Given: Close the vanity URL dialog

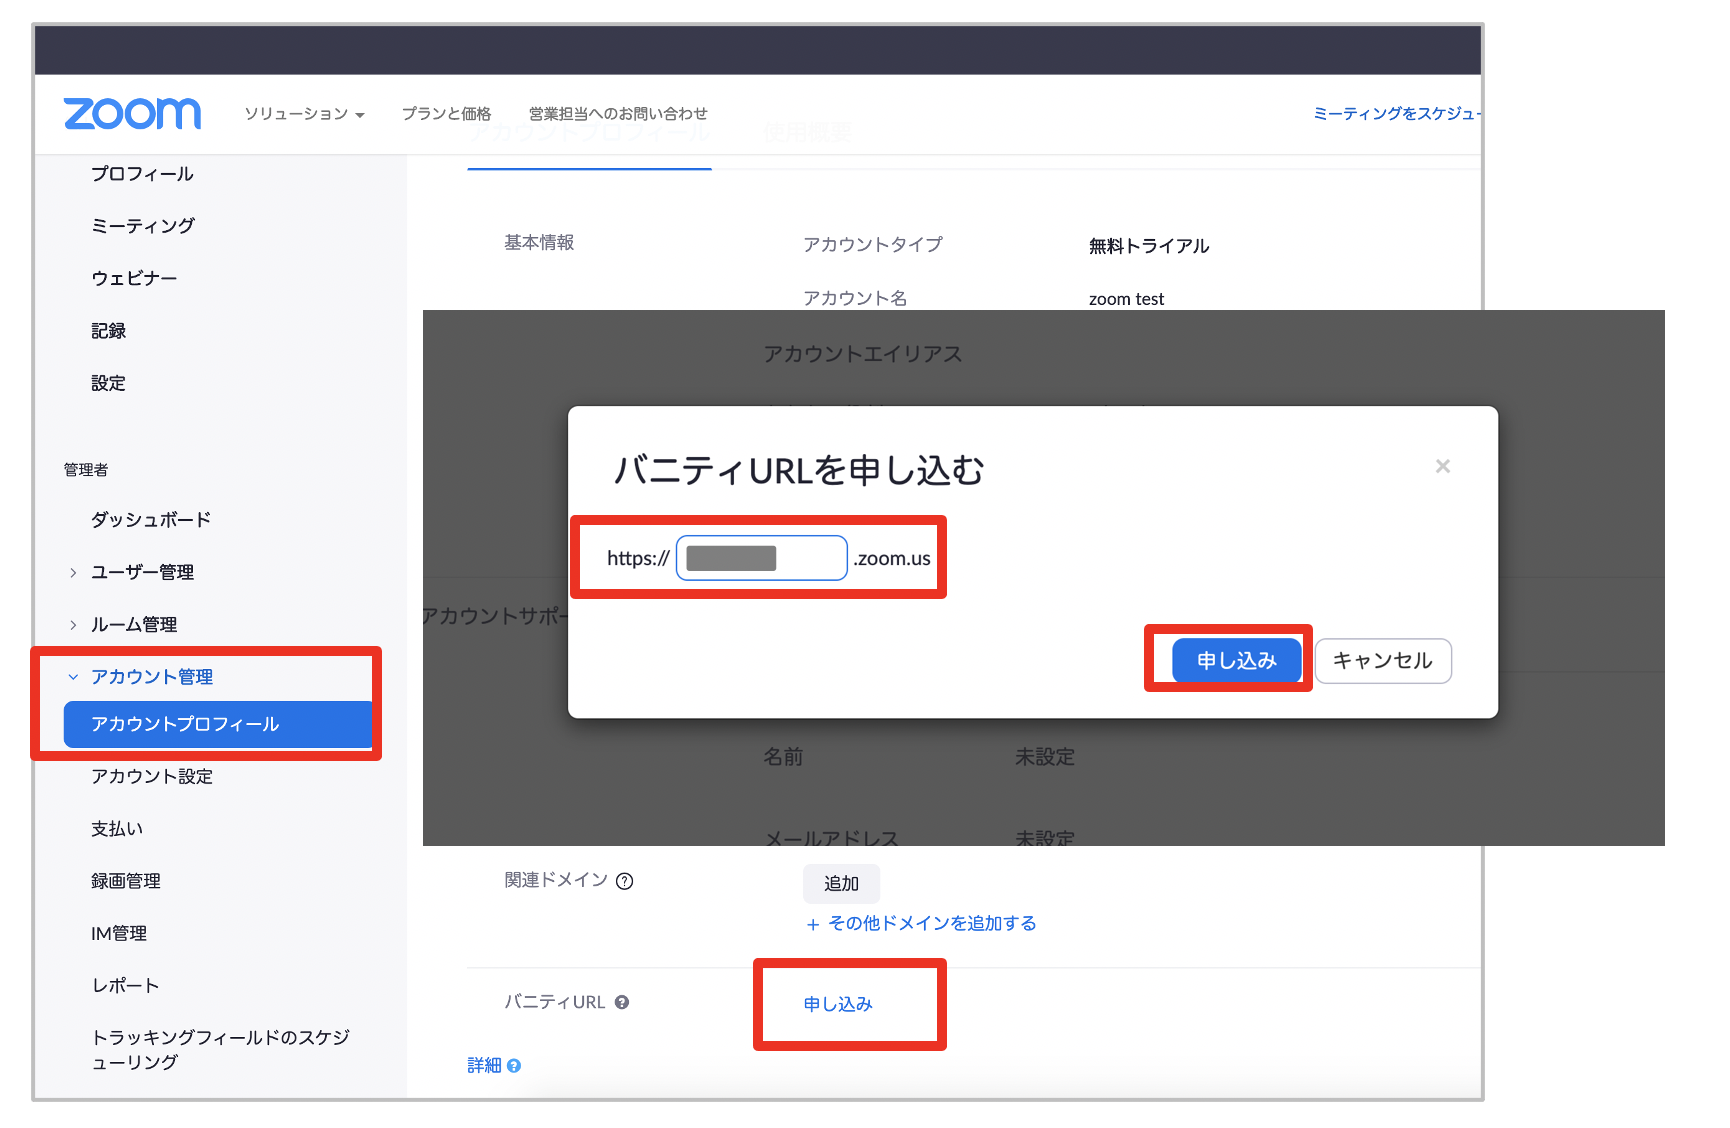Looking at the screenshot, I should [x=1442, y=466].
